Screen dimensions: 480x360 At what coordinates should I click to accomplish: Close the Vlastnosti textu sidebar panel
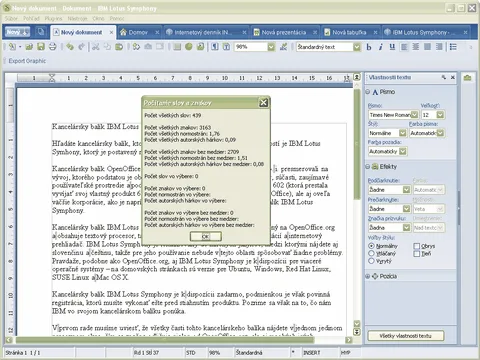click(453, 77)
